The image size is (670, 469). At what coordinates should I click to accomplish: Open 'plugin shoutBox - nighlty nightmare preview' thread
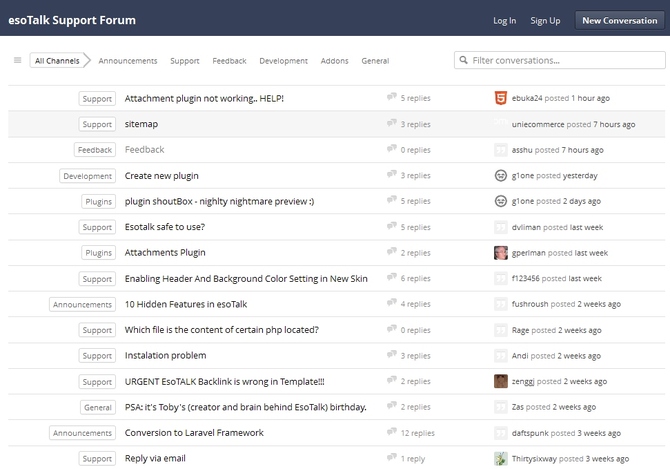click(219, 201)
